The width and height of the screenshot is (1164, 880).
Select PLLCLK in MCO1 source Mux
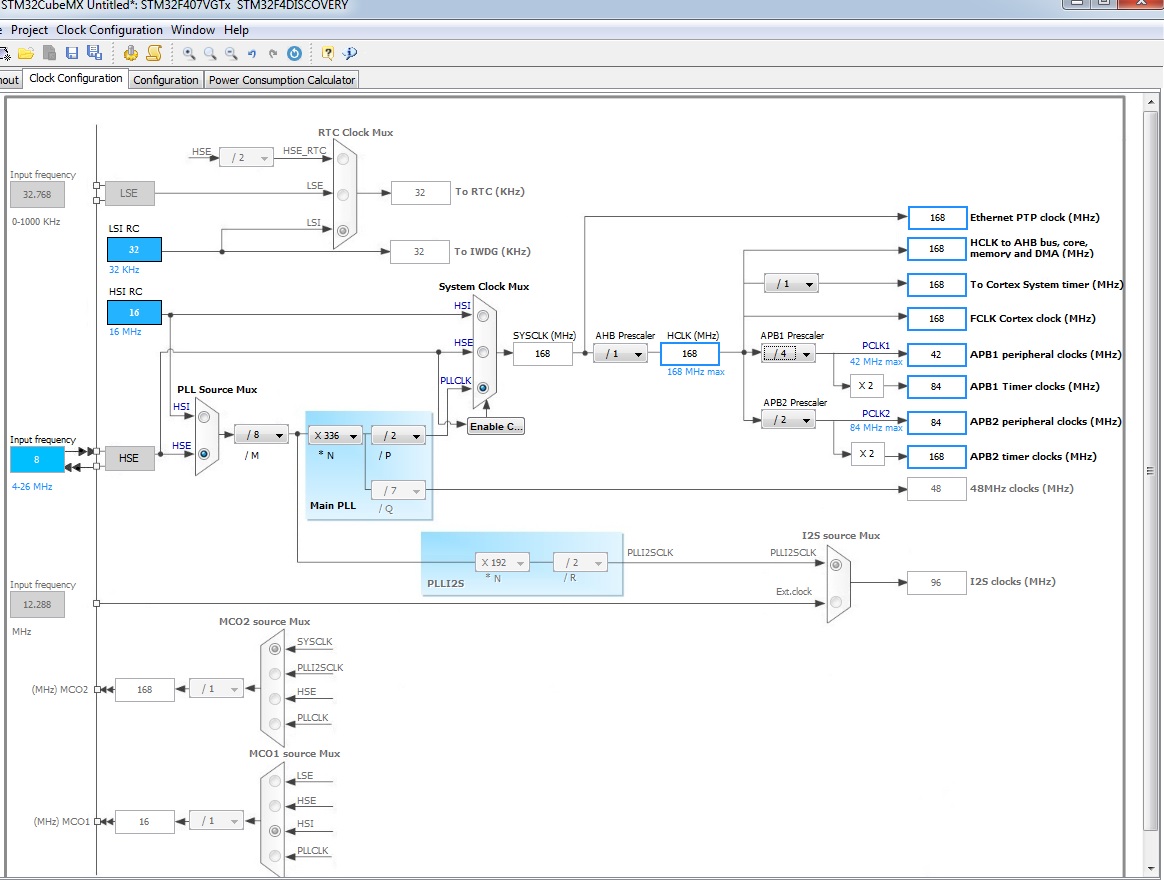click(x=275, y=856)
